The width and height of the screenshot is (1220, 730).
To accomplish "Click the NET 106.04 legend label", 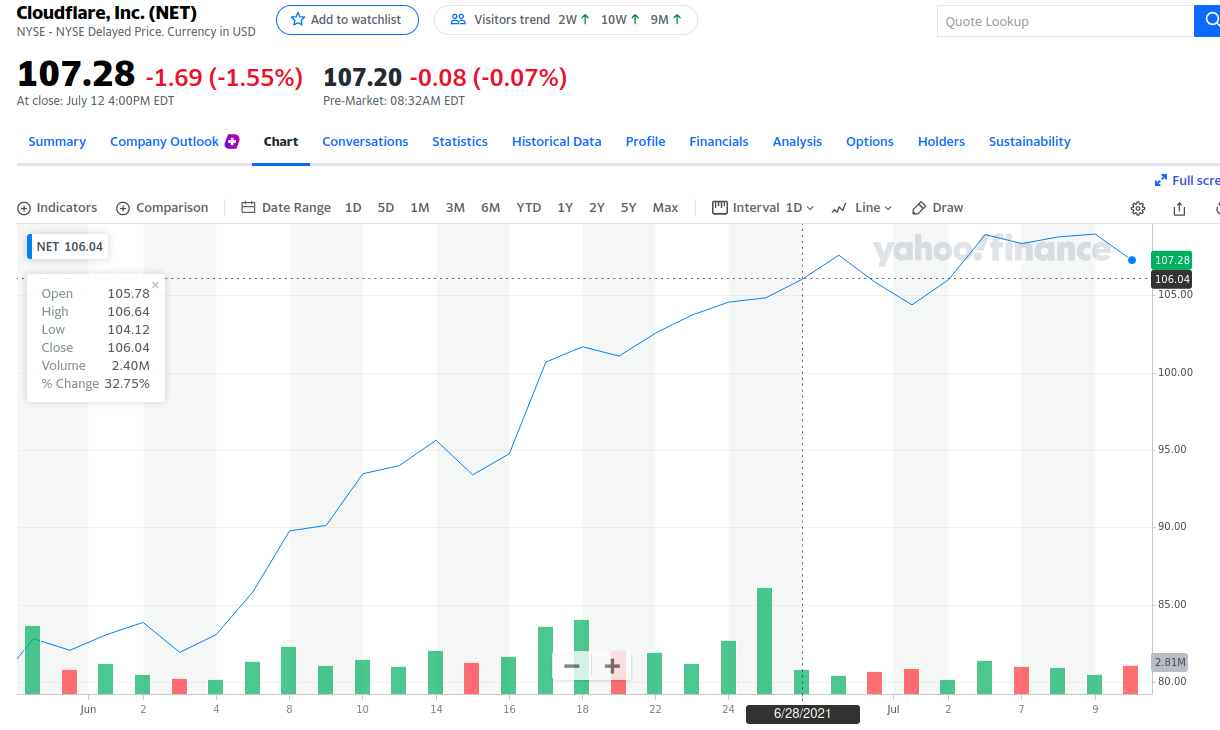I will (68, 246).
